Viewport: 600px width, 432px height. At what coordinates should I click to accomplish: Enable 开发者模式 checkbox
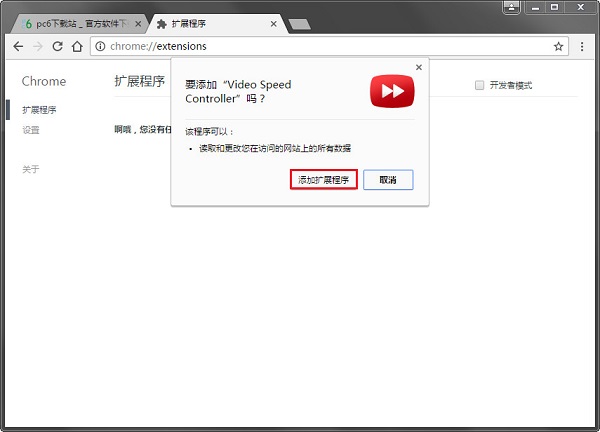pos(479,85)
